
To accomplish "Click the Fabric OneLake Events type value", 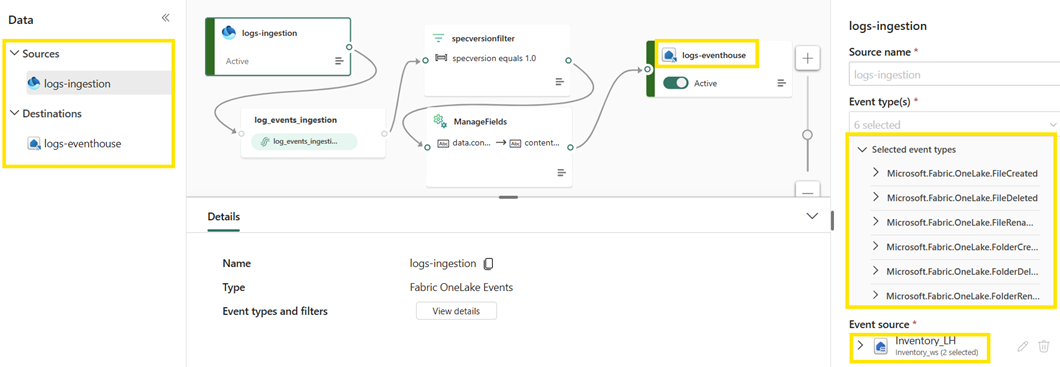I will click(x=462, y=287).
